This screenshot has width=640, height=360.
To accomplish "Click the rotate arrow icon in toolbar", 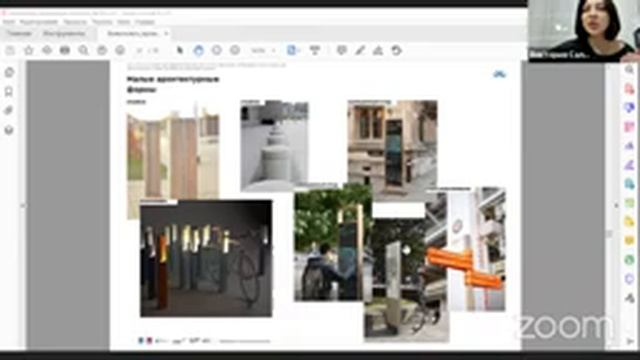I will [396, 51].
